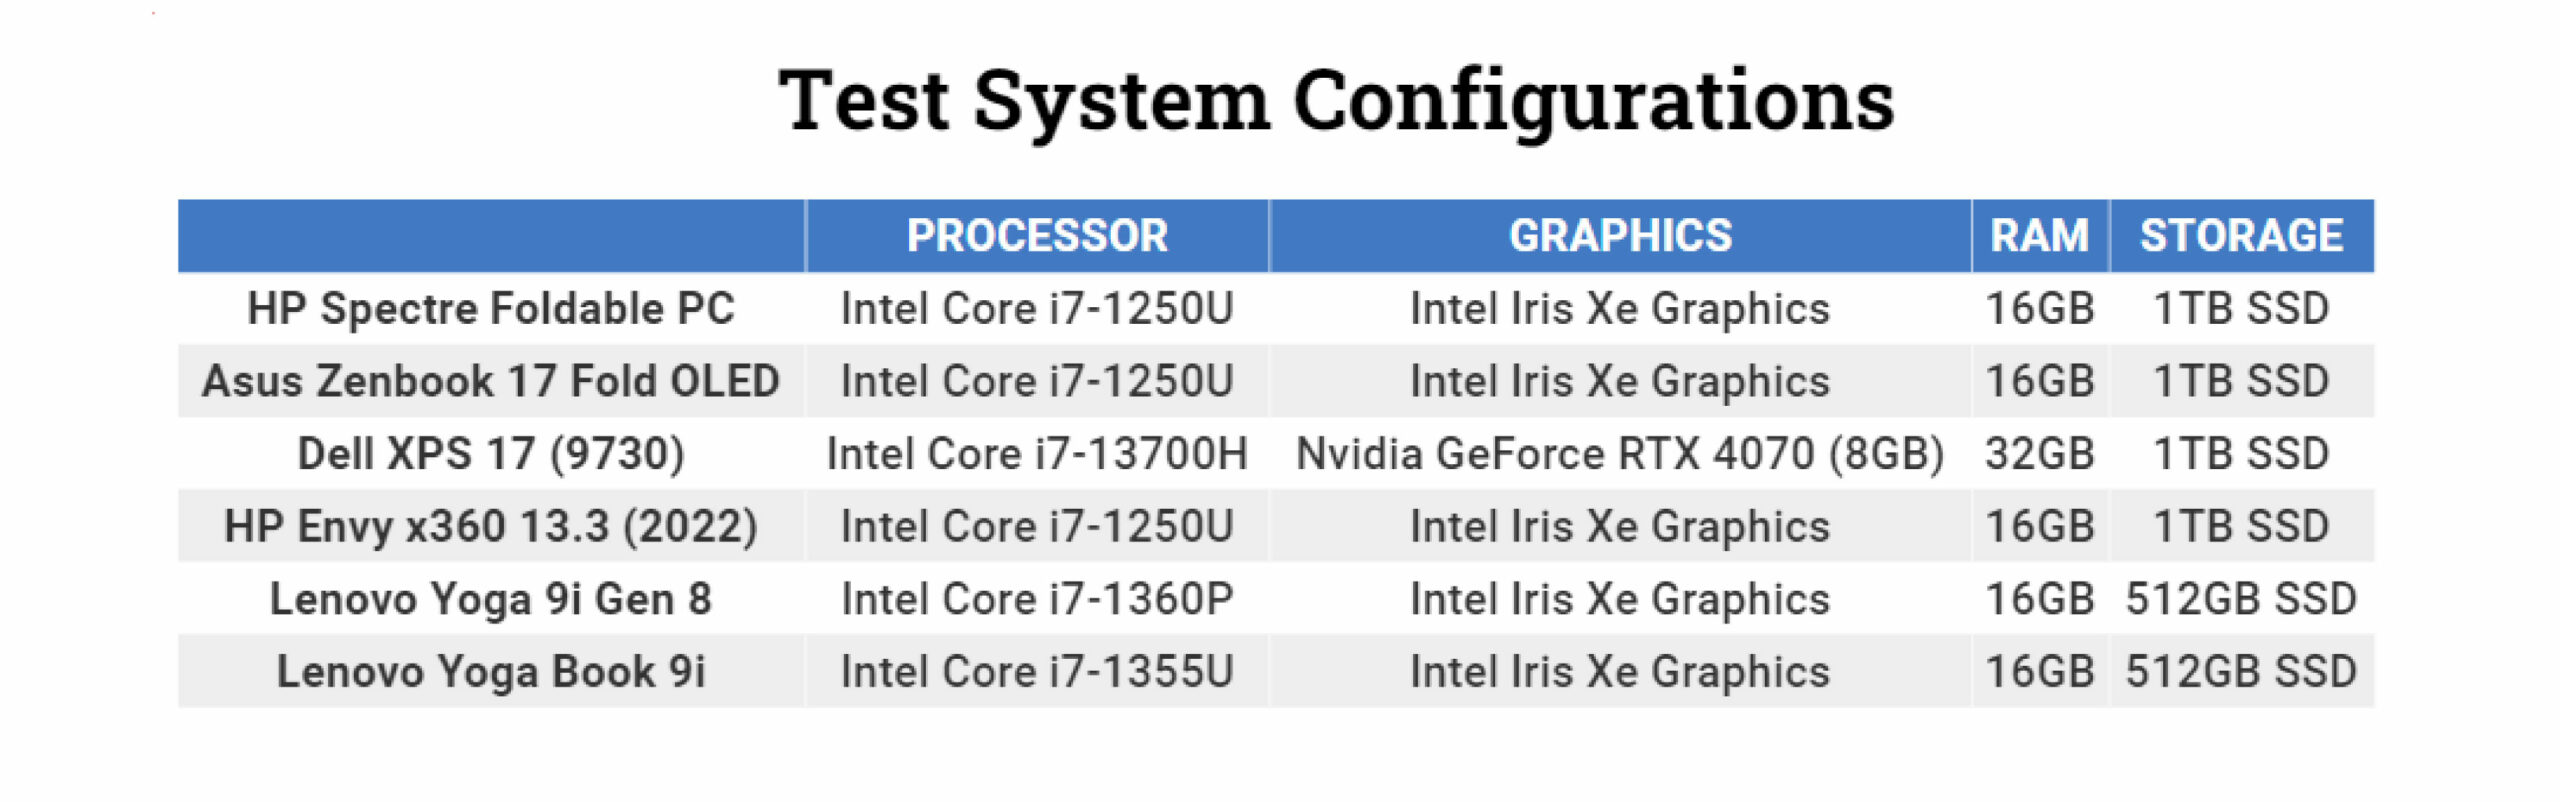The height and width of the screenshot is (802, 2560).
Task: Click the HP Spectre's Intel Iris Xe Graphics cell
Action: pyautogui.click(x=1620, y=309)
